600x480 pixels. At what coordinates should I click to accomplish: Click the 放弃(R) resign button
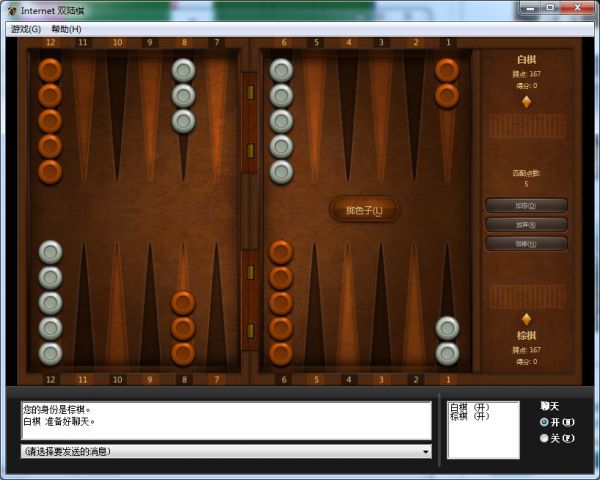[x=526, y=225]
